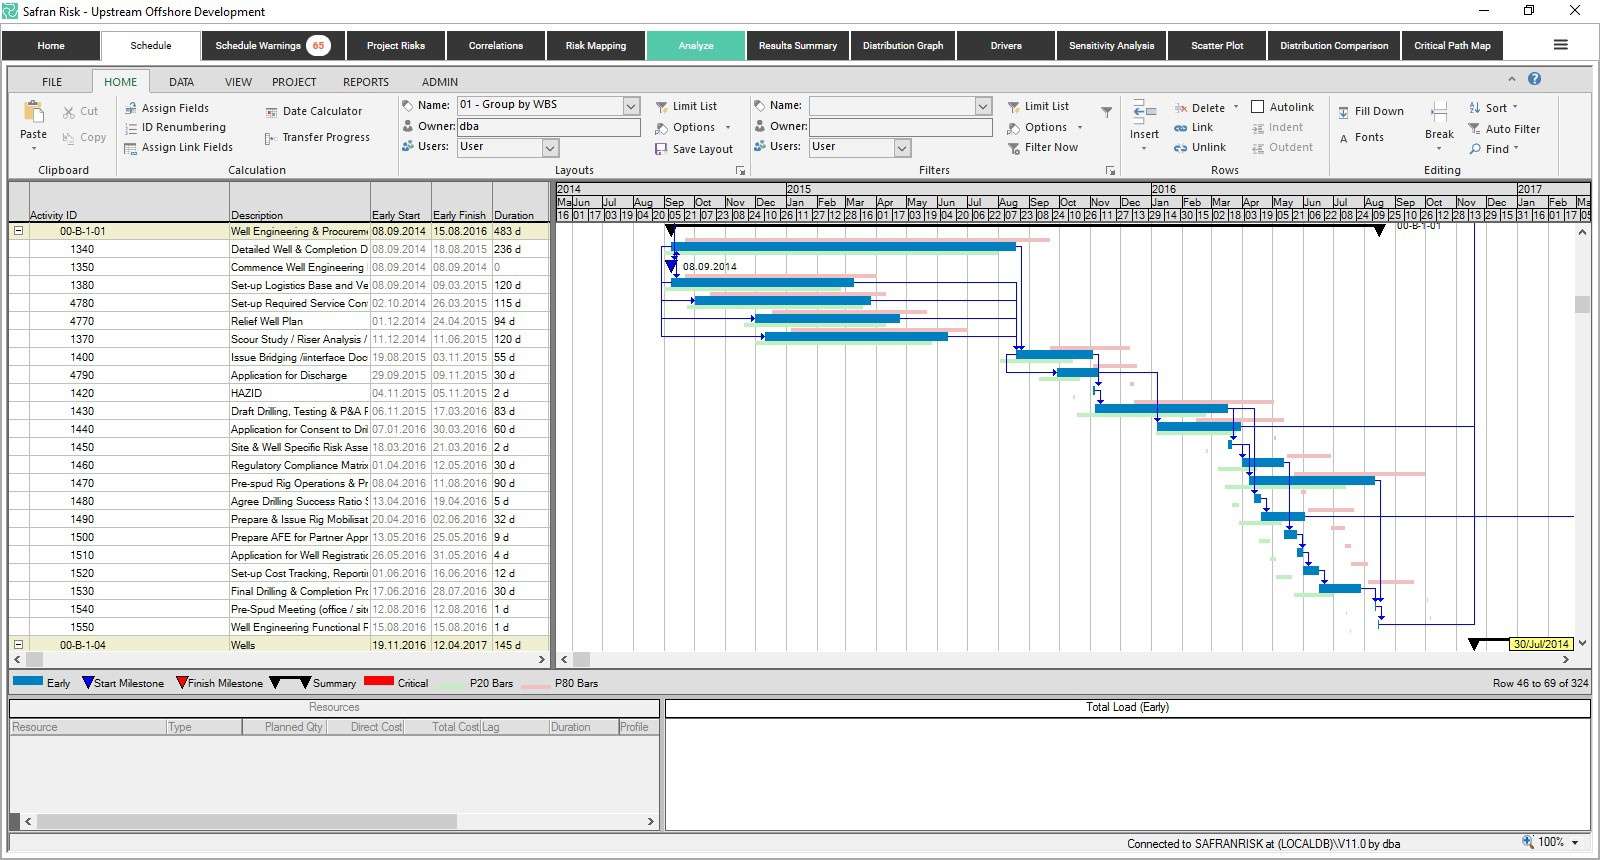This screenshot has width=1600, height=860.
Task: Expand the filter Options dropdown
Action: pos(1080,128)
